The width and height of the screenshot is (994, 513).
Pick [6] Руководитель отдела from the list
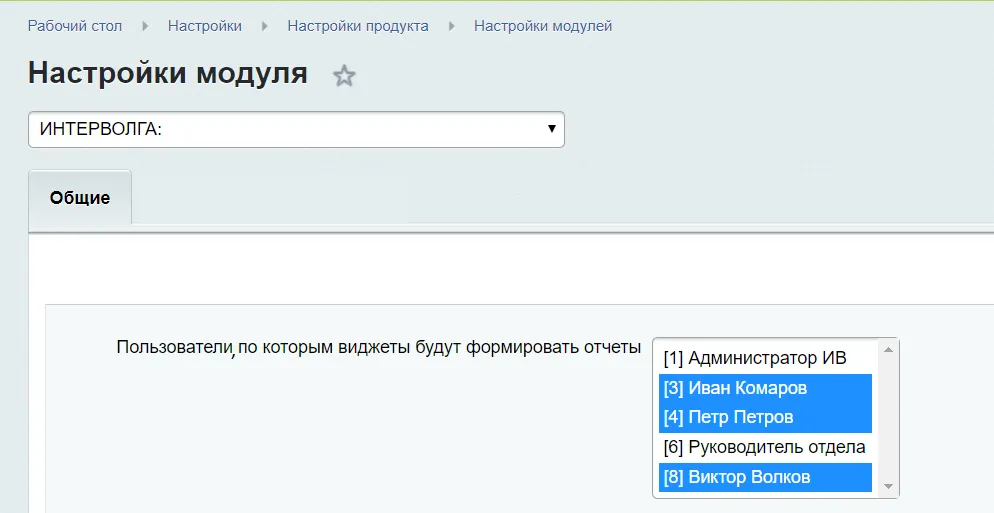coord(765,447)
